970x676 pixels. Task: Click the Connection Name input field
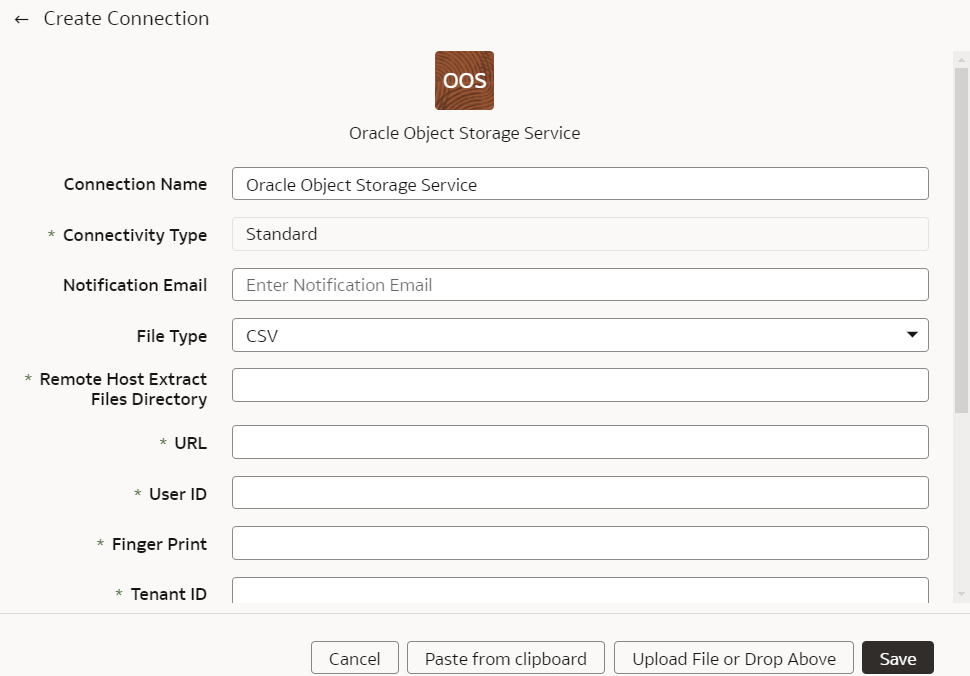580,183
